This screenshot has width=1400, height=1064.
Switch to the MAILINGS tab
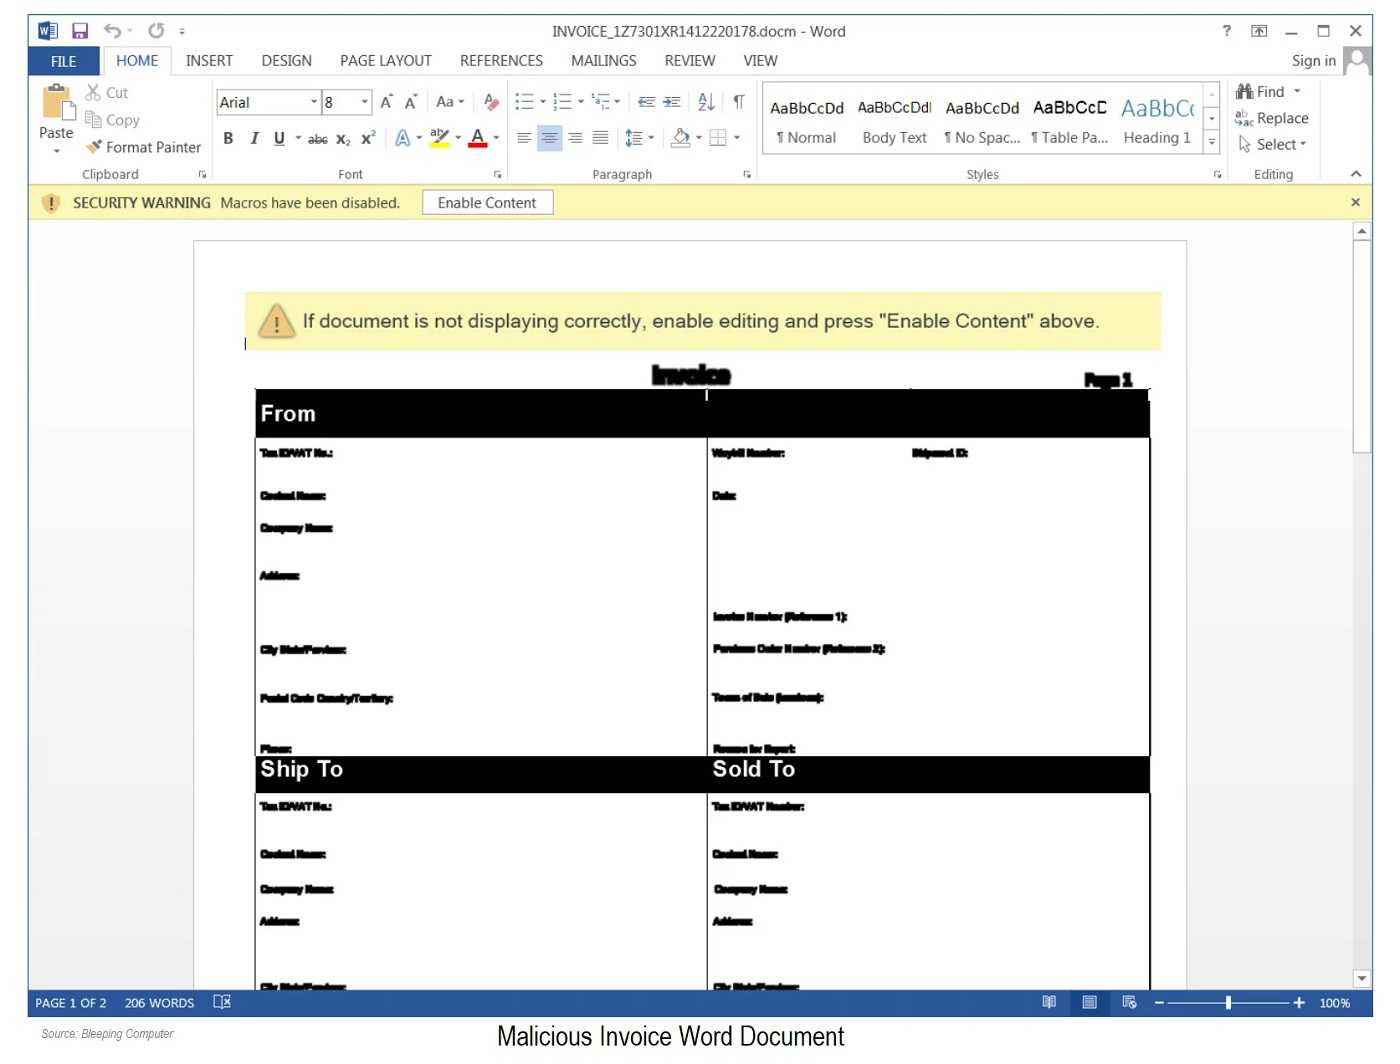tap(603, 61)
